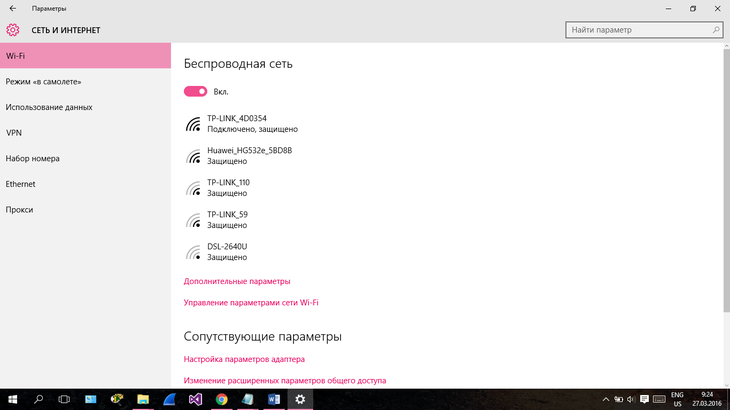The height and width of the screenshot is (410, 730).
Task: Open Task View on taskbar
Action: click(64, 399)
